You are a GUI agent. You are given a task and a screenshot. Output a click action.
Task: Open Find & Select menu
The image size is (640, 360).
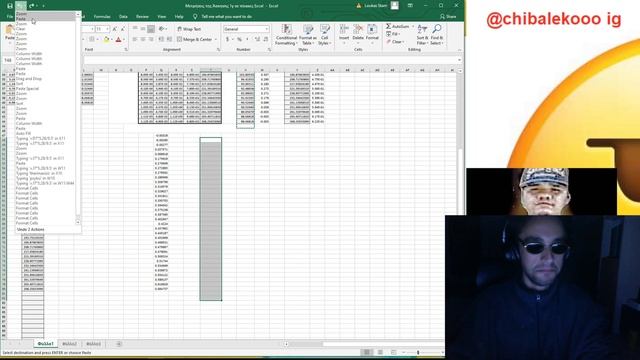[436, 35]
